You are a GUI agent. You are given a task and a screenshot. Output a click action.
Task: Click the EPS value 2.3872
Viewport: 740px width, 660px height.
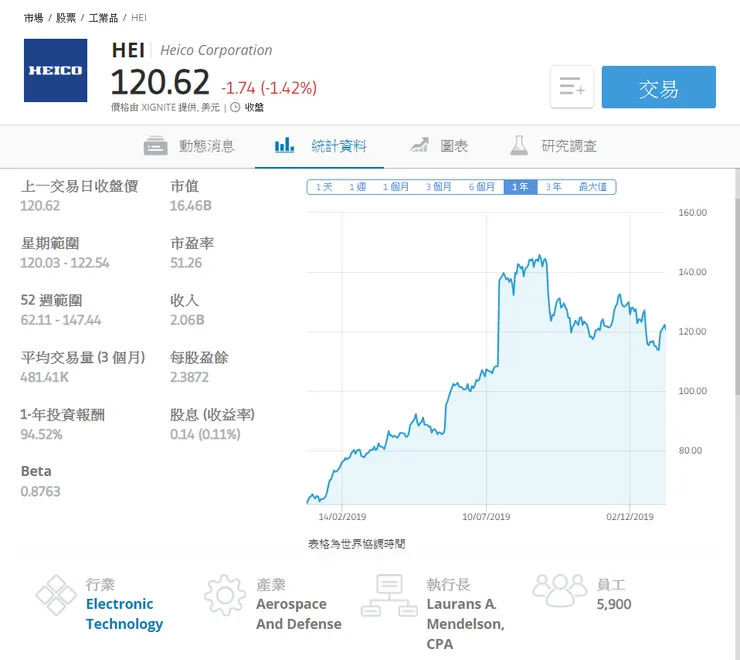pos(189,377)
